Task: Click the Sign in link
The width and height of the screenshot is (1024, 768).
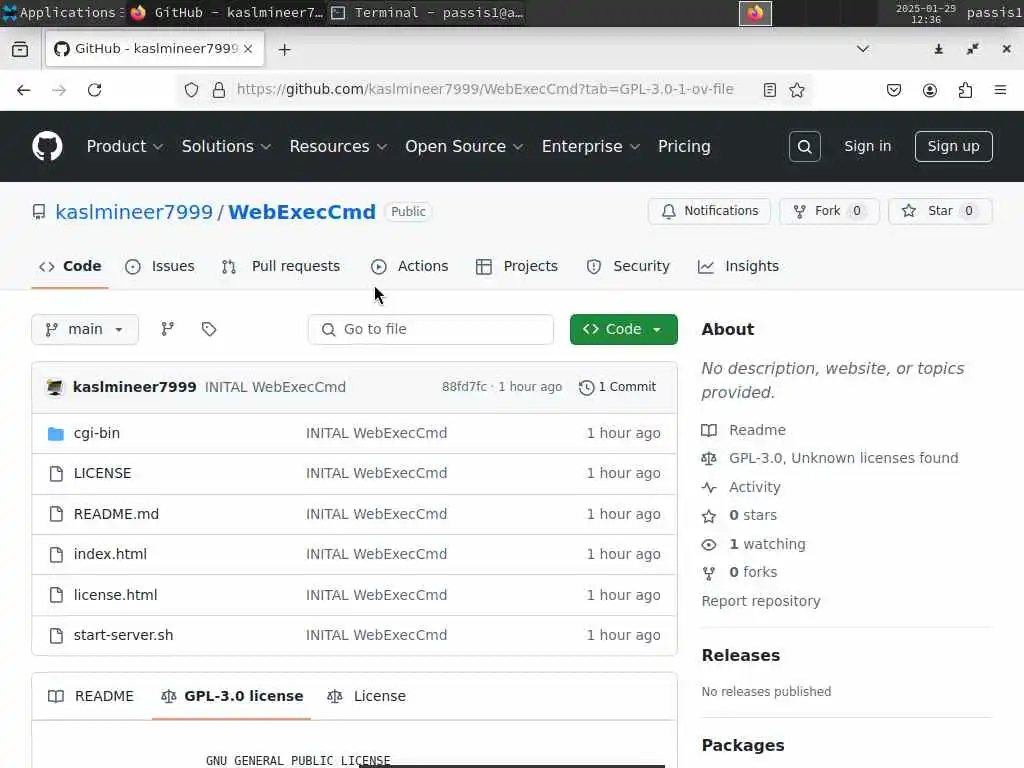Action: coord(867,146)
